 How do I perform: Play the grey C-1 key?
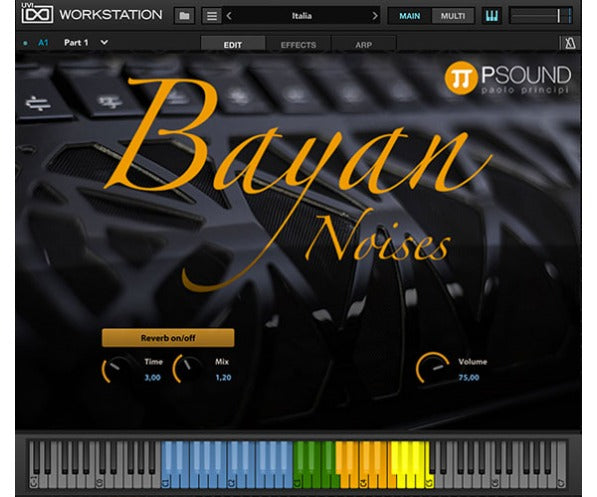[34, 481]
